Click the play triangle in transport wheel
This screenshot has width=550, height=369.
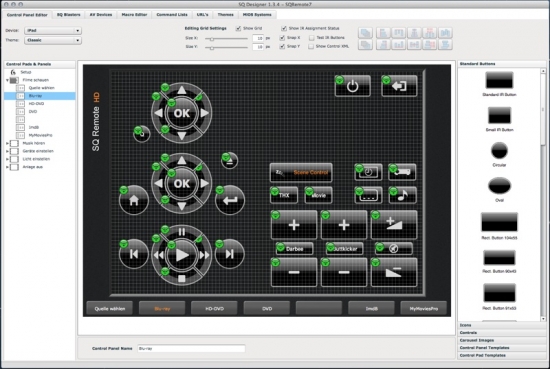(182, 255)
